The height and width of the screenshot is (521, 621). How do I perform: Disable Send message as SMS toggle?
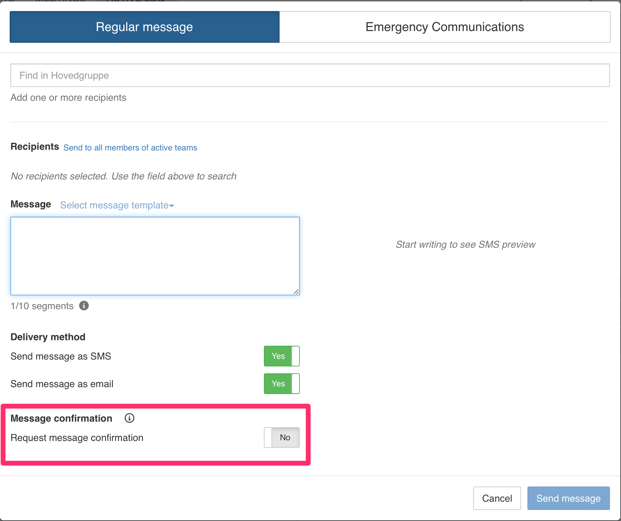(x=281, y=356)
